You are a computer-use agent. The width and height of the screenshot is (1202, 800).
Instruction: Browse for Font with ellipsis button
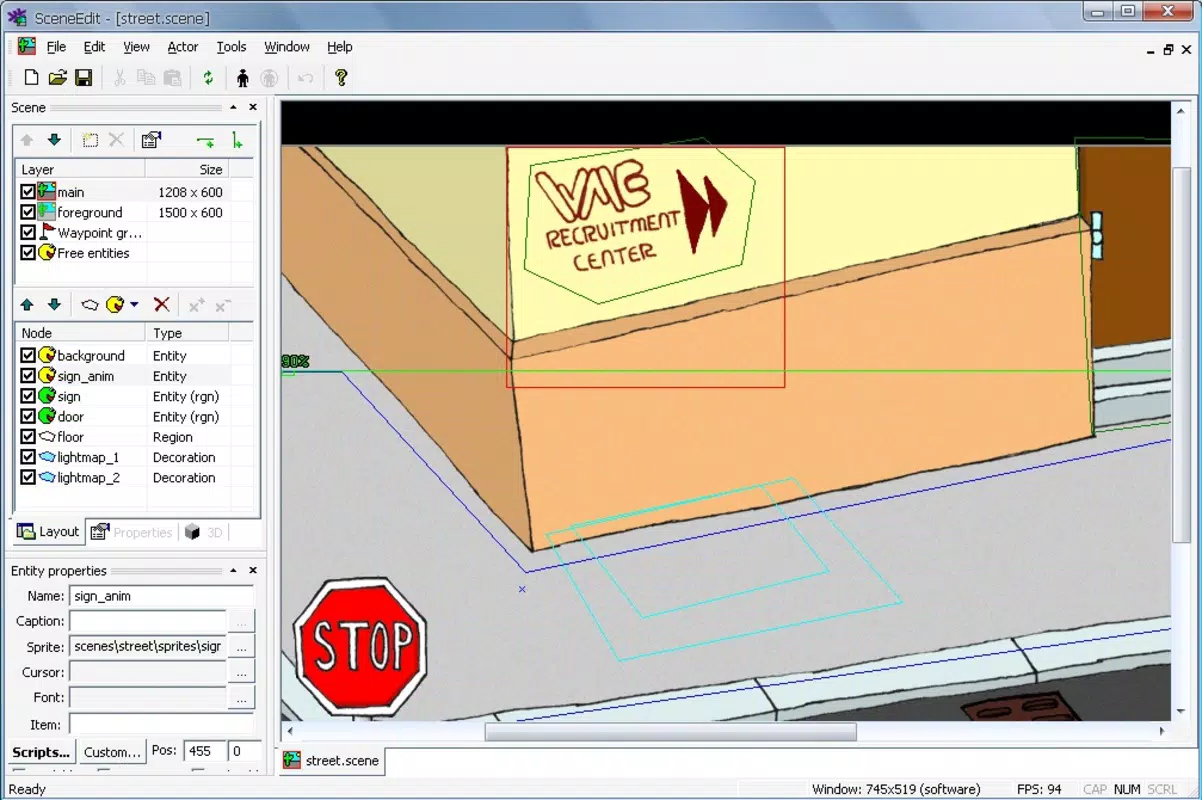tap(241, 698)
